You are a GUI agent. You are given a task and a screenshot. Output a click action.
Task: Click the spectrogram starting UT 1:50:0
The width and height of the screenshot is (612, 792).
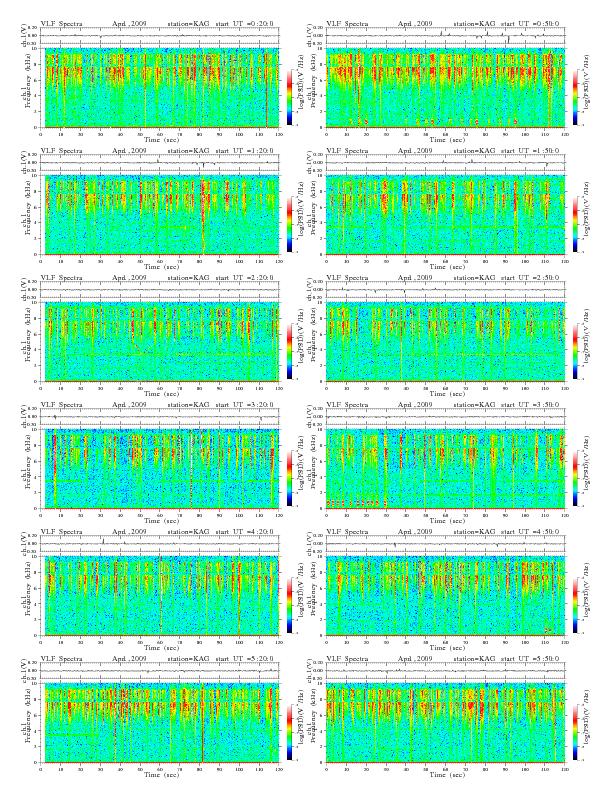445,215
